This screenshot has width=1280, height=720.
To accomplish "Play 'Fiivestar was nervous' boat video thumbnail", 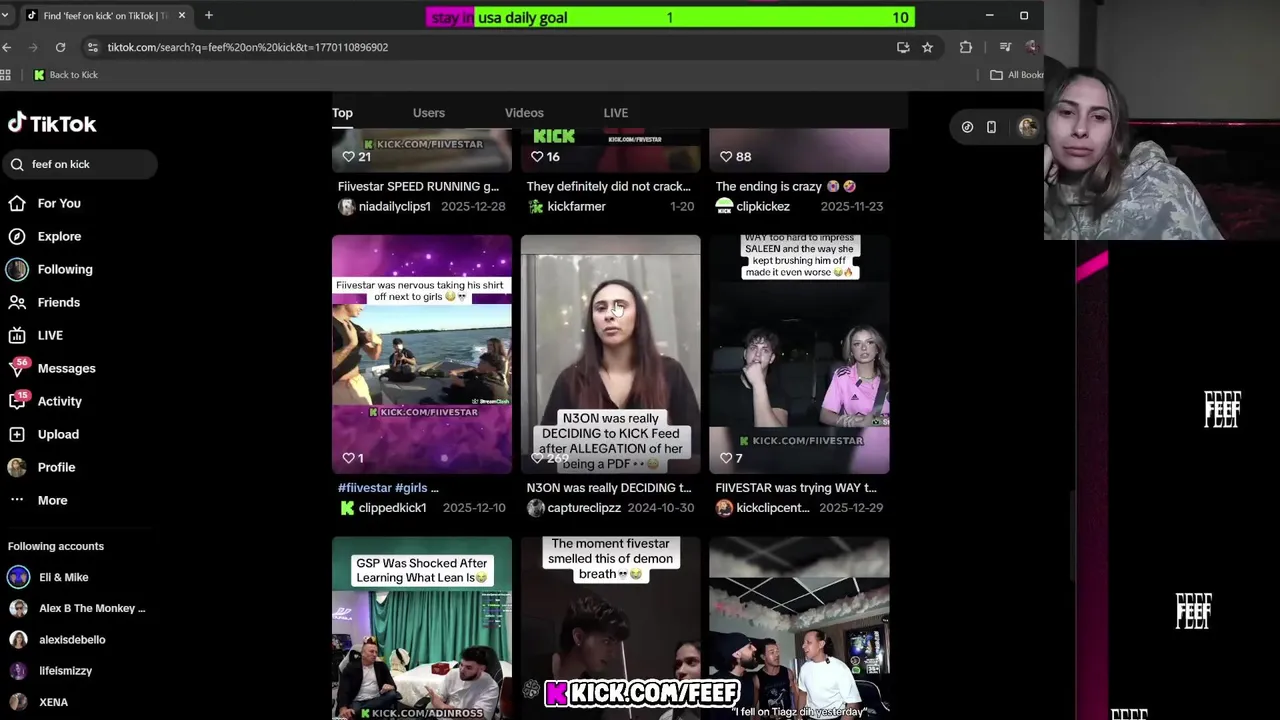I will pos(422,354).
